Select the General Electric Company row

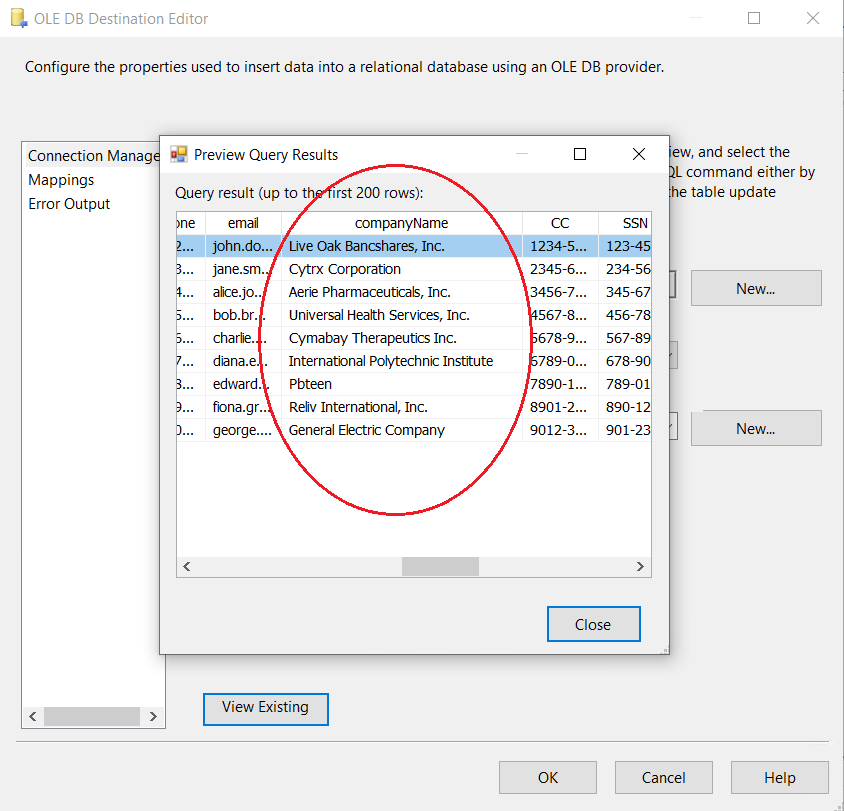(x=366, y=430)
